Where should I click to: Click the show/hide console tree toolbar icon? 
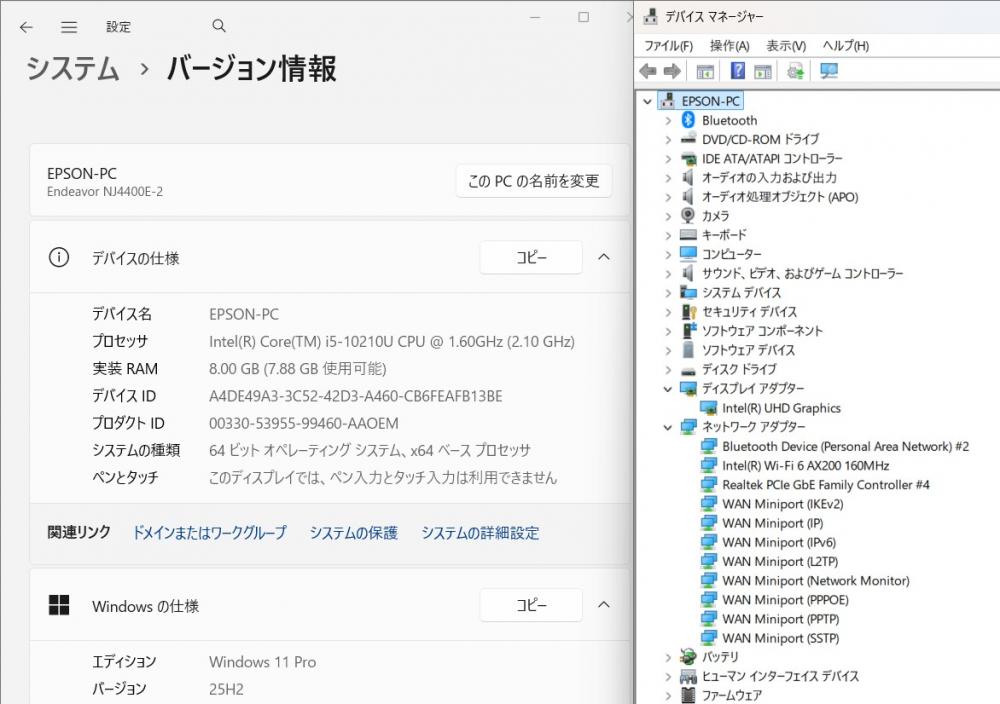point(705,71)
